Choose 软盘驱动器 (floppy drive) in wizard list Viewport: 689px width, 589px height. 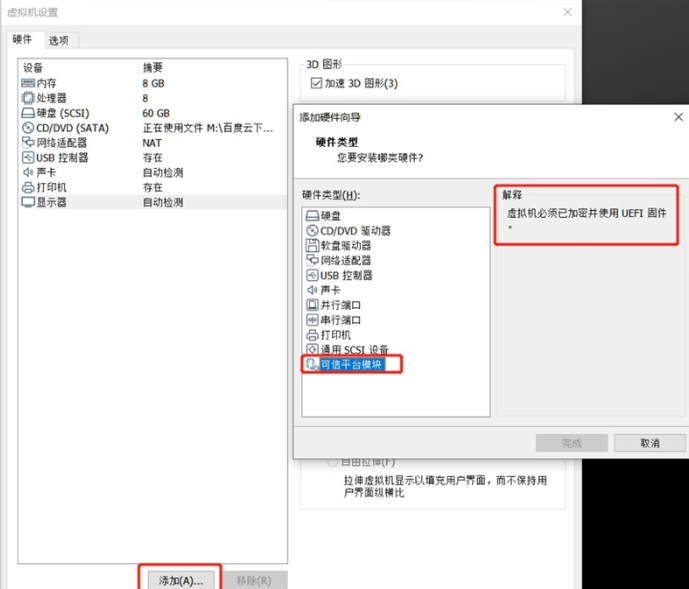point(345,245)
